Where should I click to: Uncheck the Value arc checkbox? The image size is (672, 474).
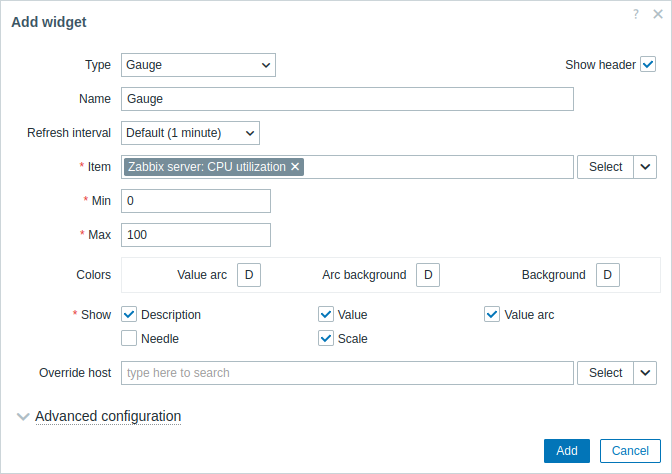click(492, 314)
